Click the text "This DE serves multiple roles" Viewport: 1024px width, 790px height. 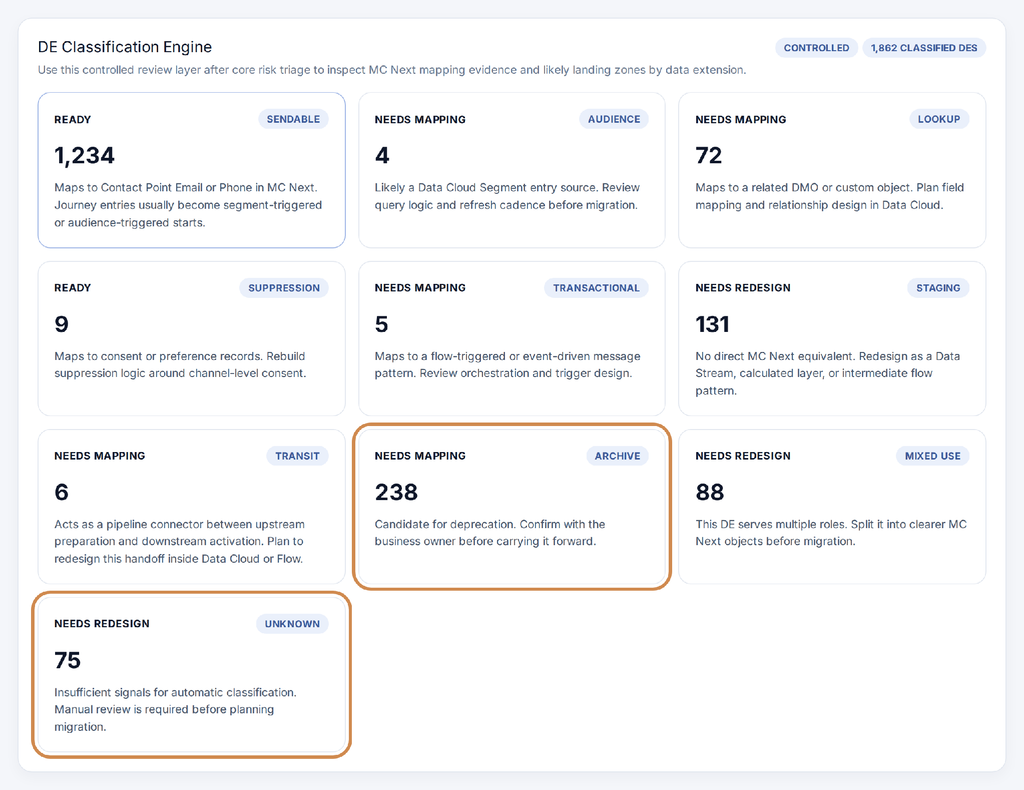[769, 524]
